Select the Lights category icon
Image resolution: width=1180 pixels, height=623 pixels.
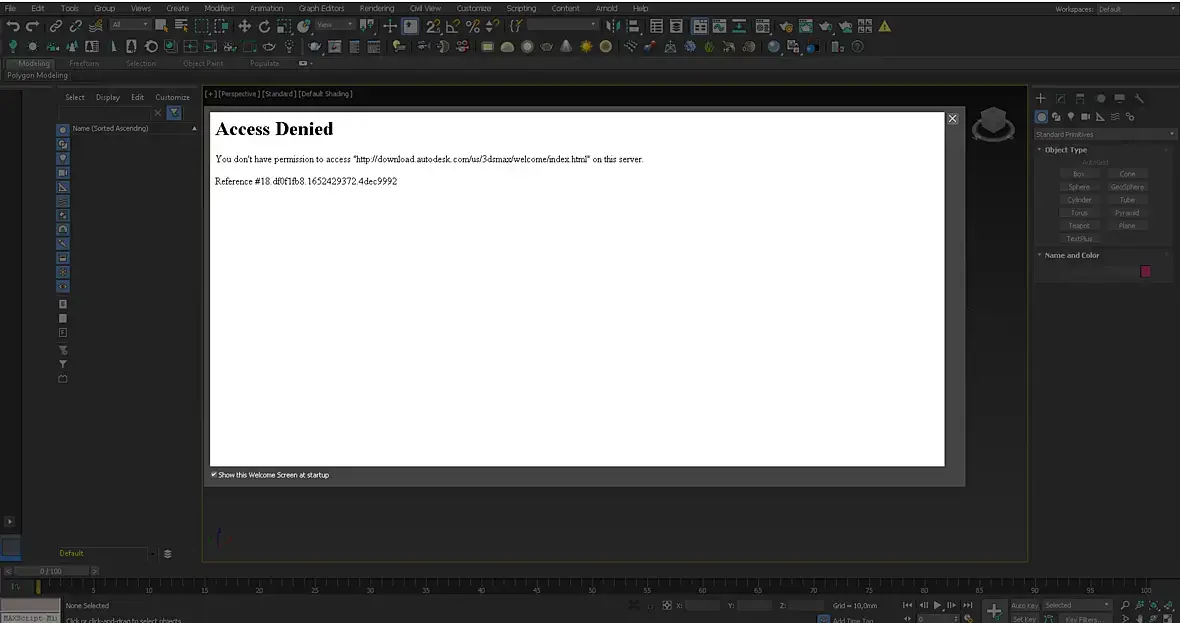[1071, 117]
